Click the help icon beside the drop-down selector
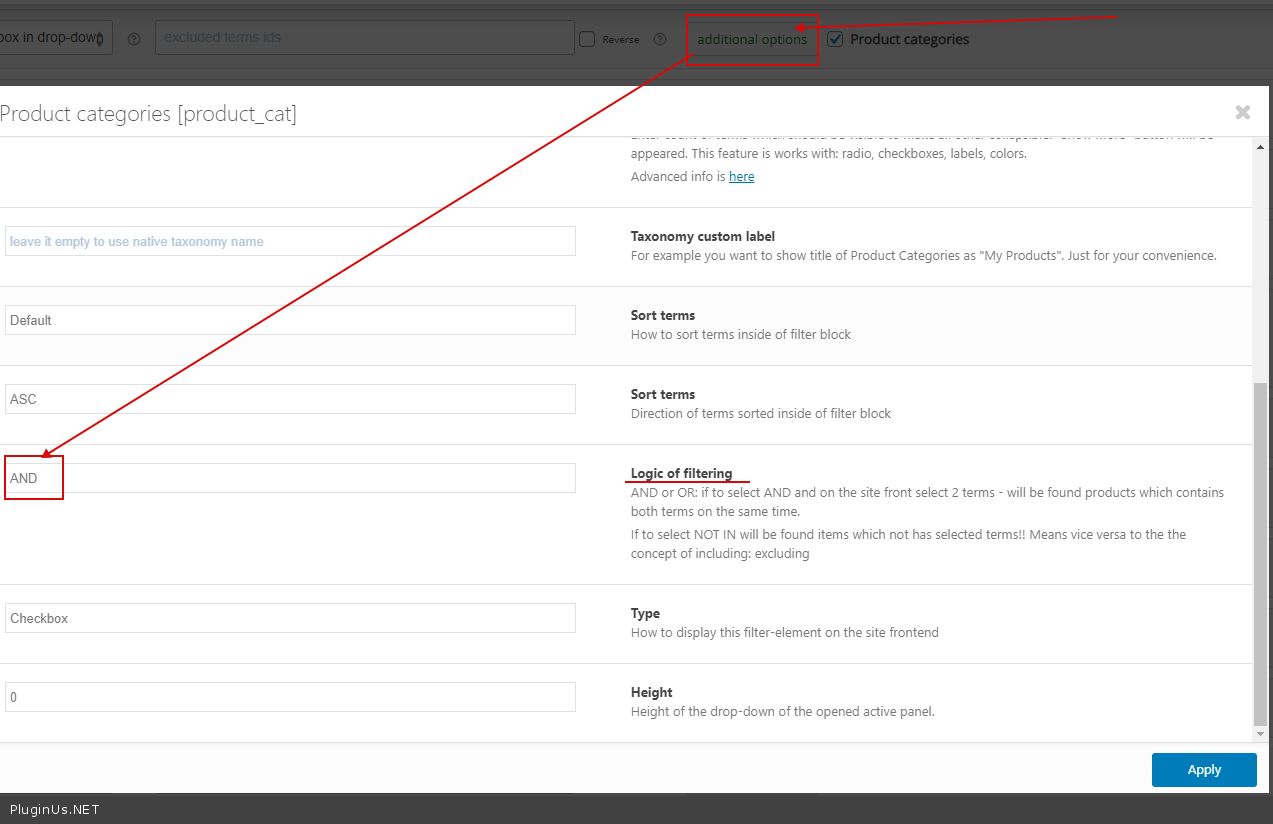The width and height of the screenshot is (1273, 824). (x=134, y=39)
